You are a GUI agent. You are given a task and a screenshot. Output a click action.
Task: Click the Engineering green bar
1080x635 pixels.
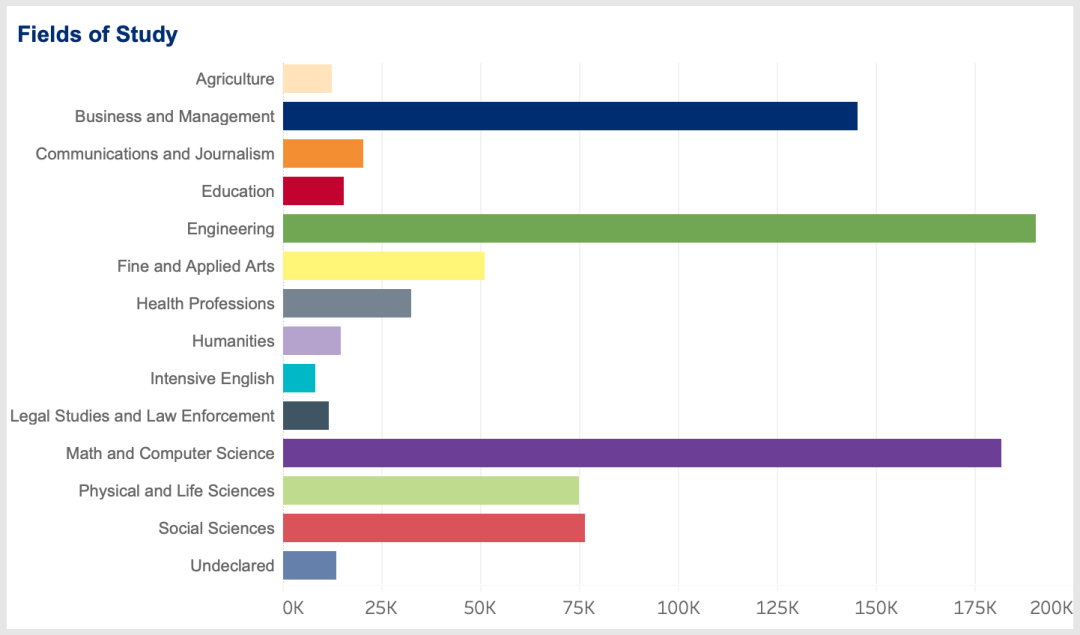pyautogui.click(x=659, y=229)
